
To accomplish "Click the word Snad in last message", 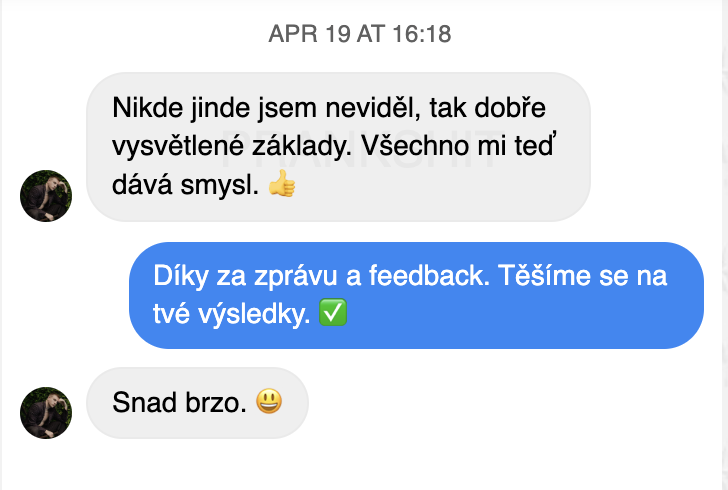I will click(145, 402).
